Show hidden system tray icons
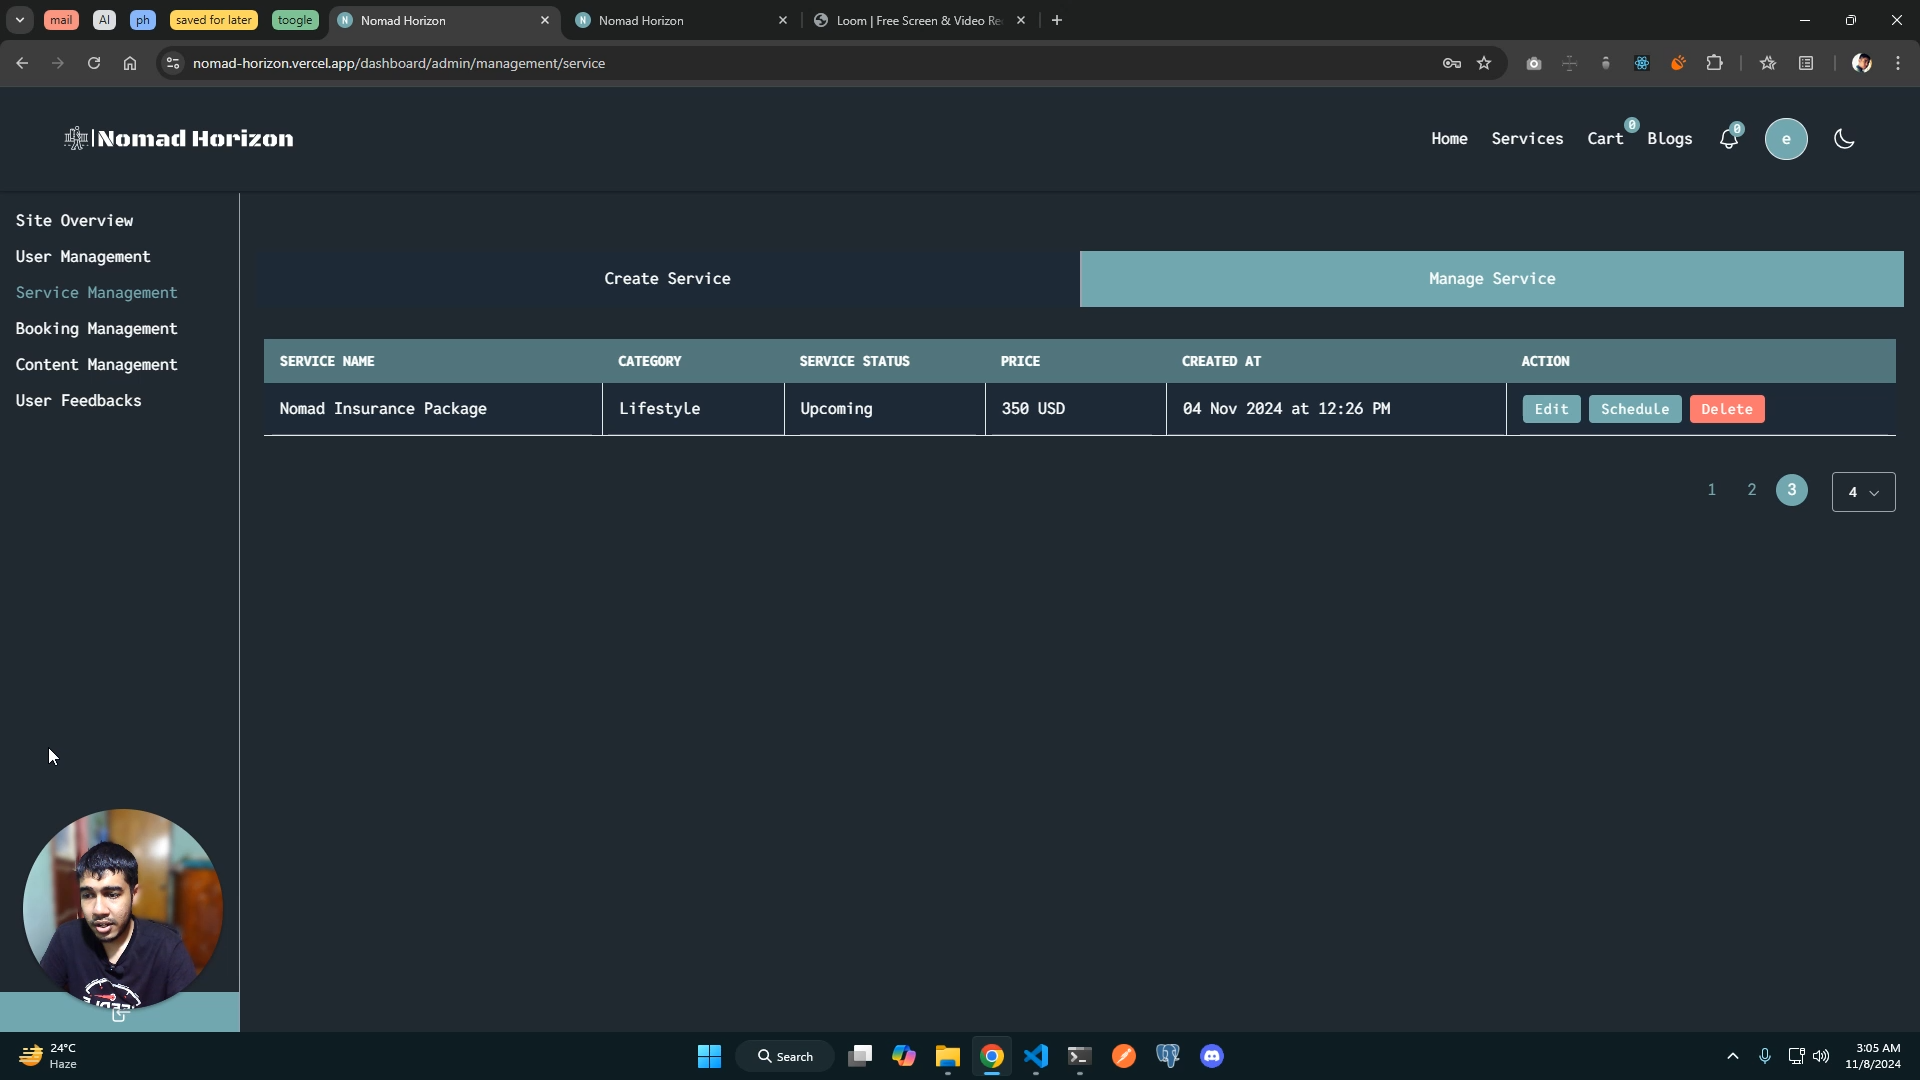Screen dimensions: 1920x1080 point(1733,1056)
